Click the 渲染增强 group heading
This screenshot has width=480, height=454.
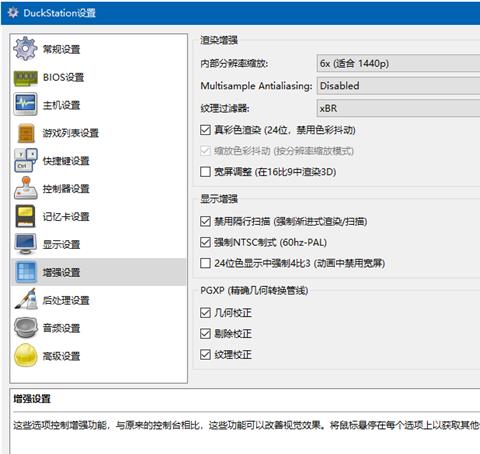(x=219, y=40)
